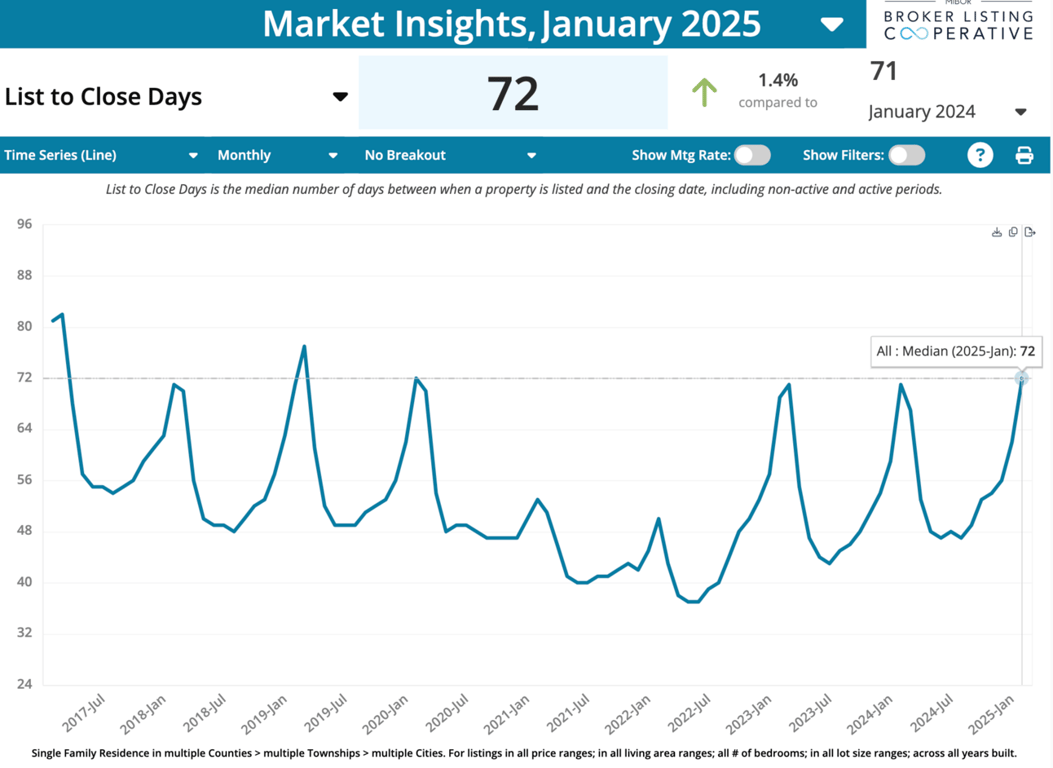Enable the Show Filters switch

pyautogui.click(x=907, y=155)
